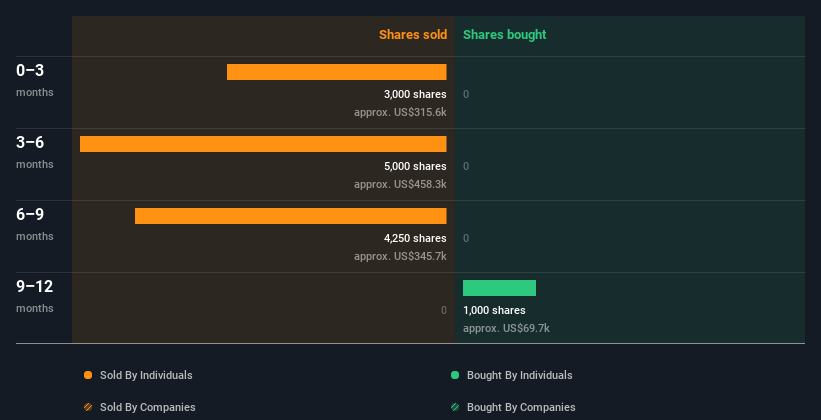This screenshot has width=821, height=420.
Task: Click the 9–12 months row label
Action: 35,296
